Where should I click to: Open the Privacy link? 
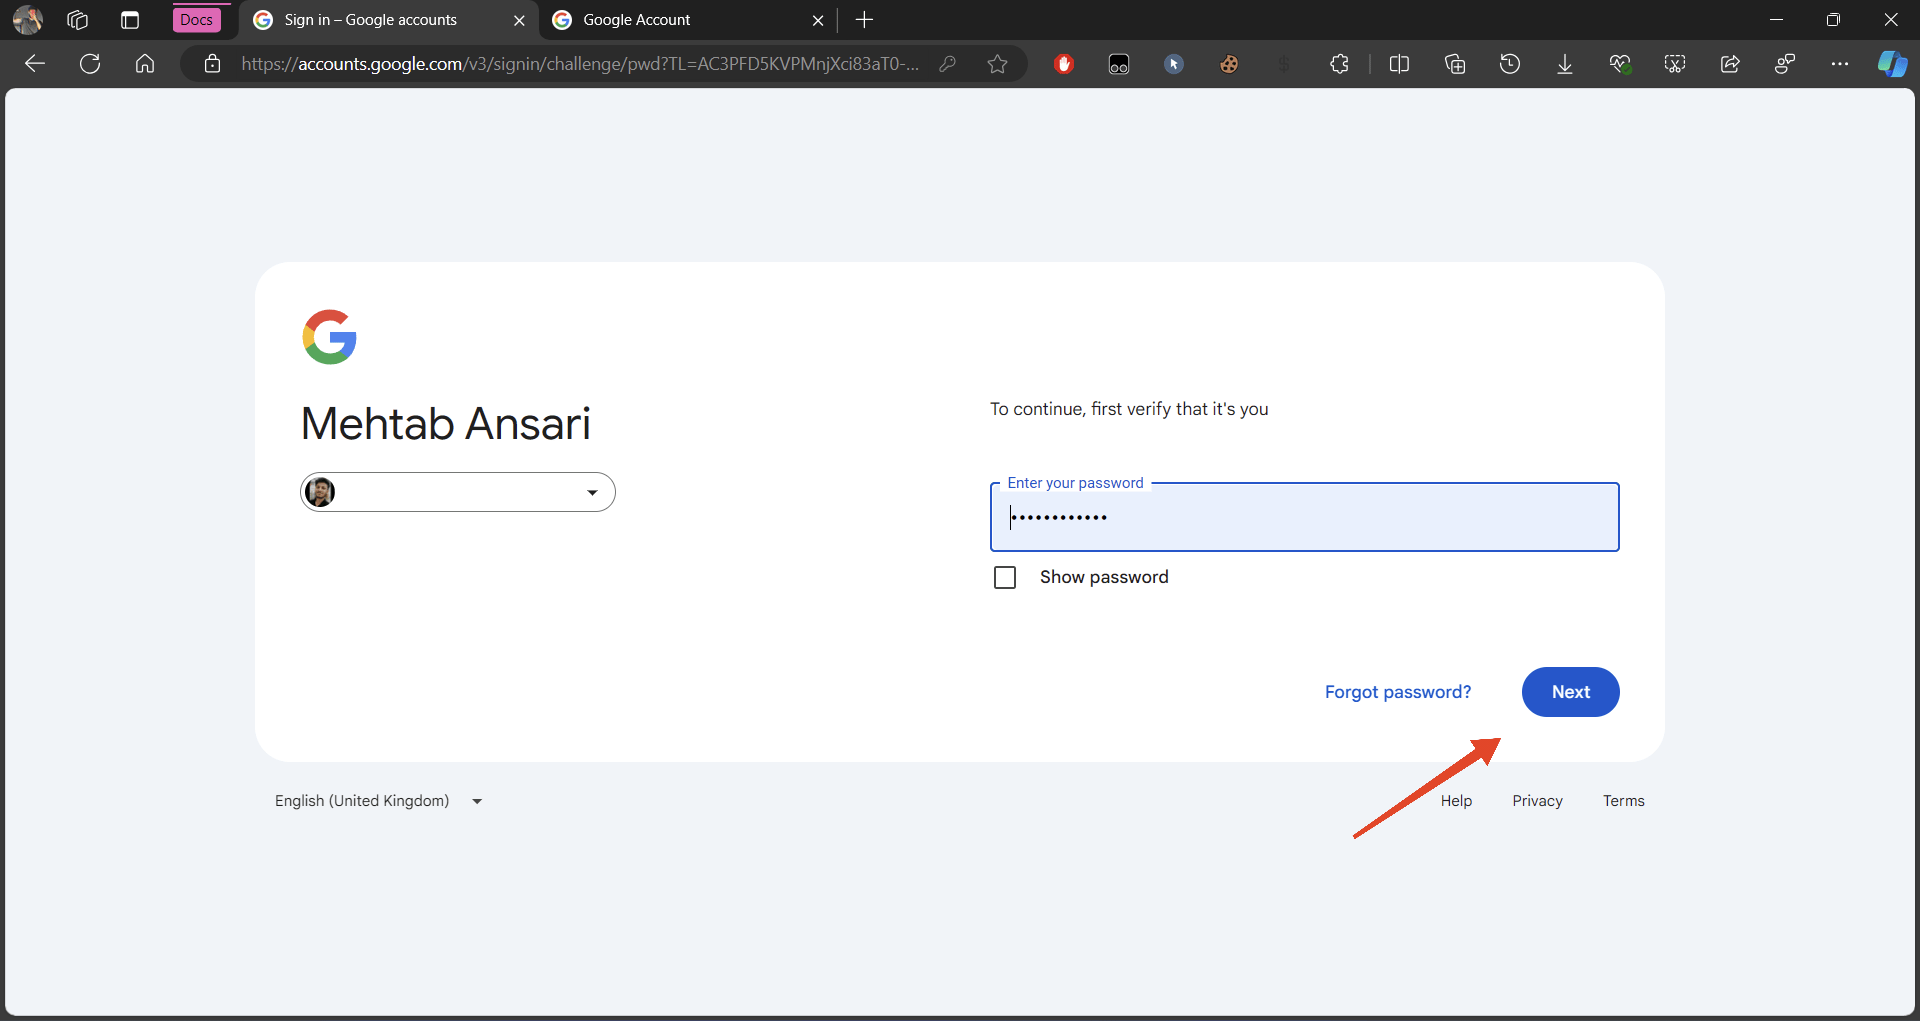1537,801
